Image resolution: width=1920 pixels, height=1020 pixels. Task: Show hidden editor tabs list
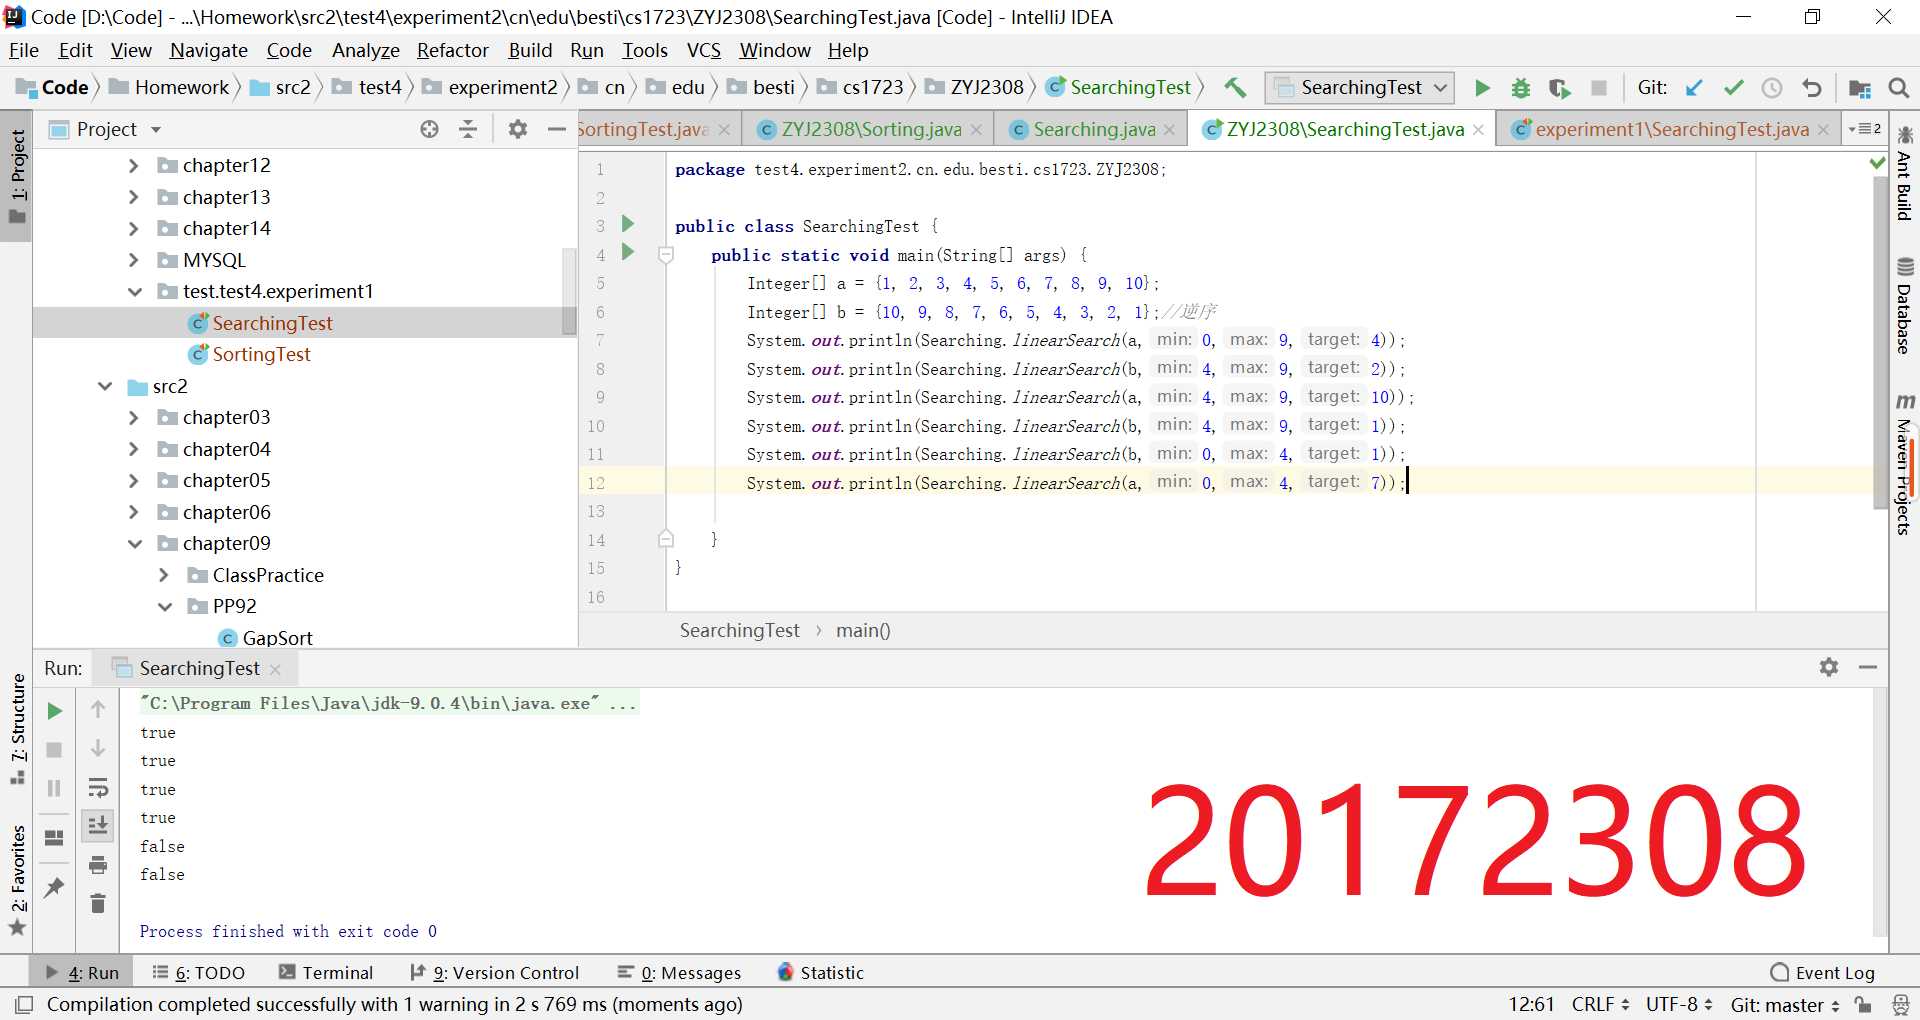click(x=1865, y=129)
